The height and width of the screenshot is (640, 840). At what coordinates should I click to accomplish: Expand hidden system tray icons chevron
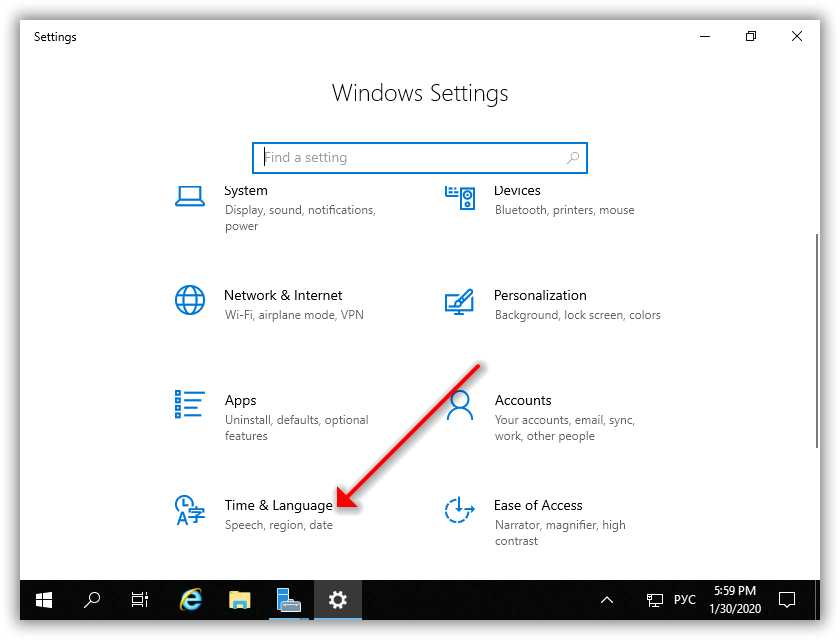[607, 600]
